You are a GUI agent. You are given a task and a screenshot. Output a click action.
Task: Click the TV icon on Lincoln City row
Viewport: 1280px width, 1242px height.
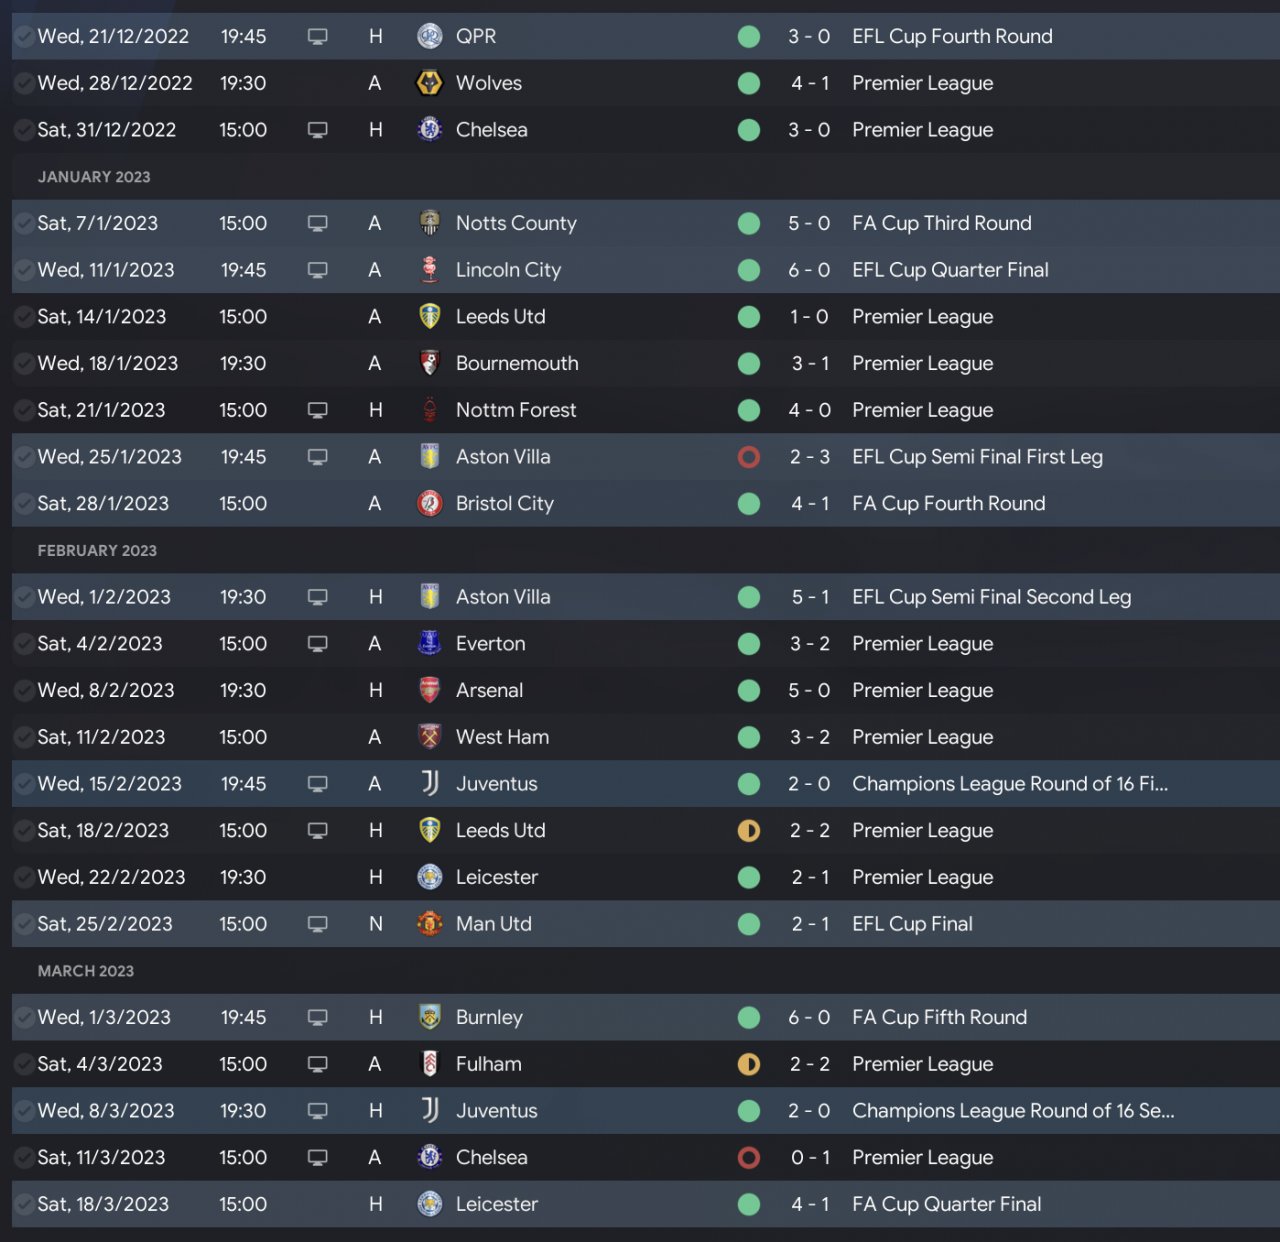[317, 270]
